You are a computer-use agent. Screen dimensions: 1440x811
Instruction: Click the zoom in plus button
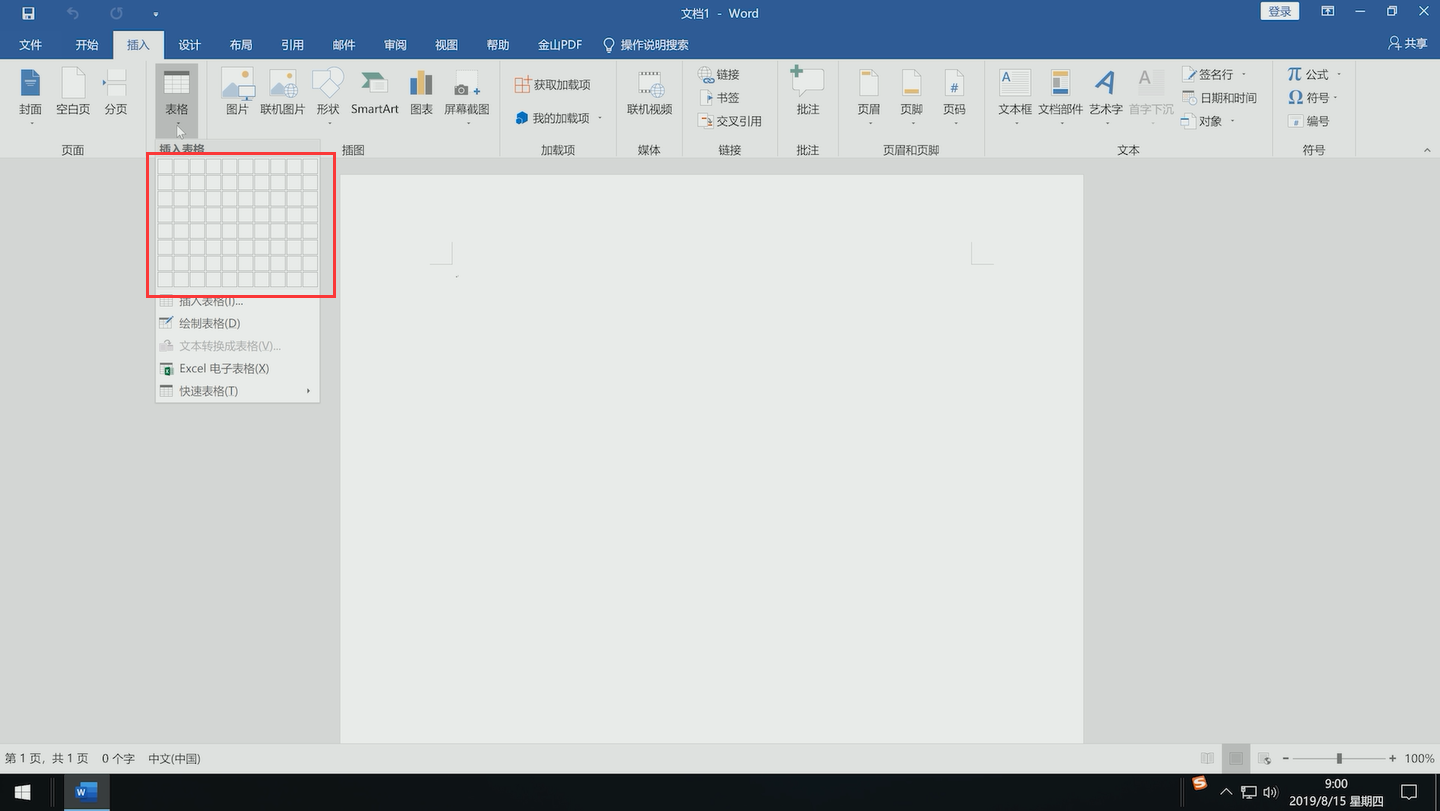[x=1393, y=759]
